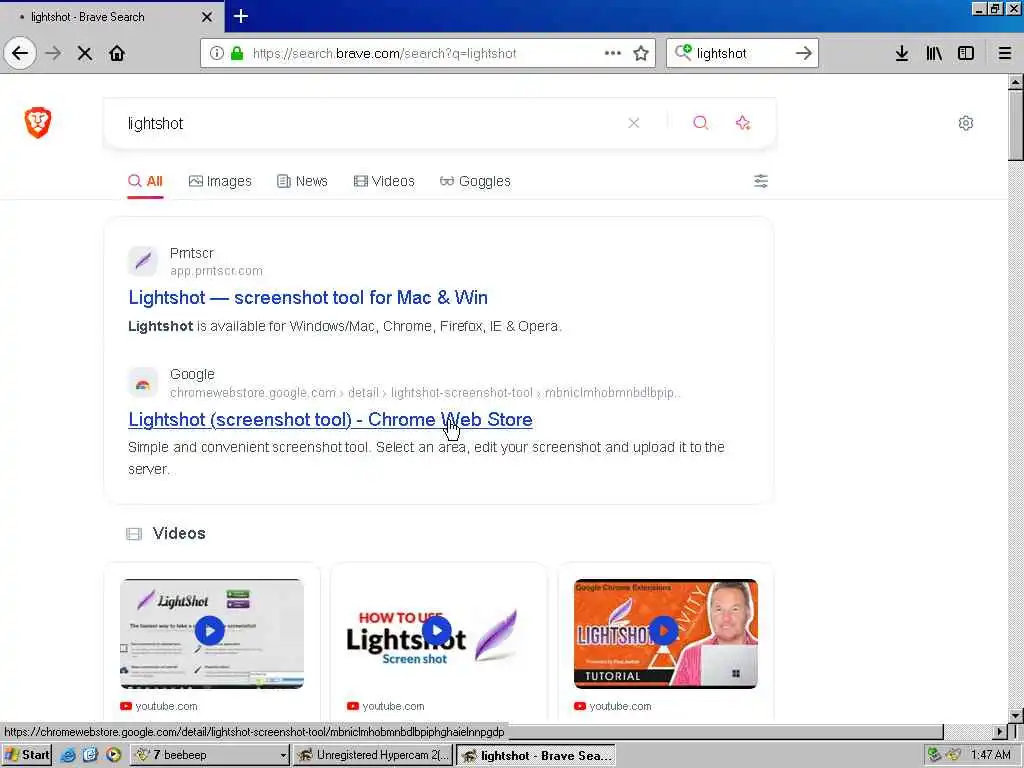Show site information icon in address bar
This screenshot has height=768, width=1024.
point(217,53)
